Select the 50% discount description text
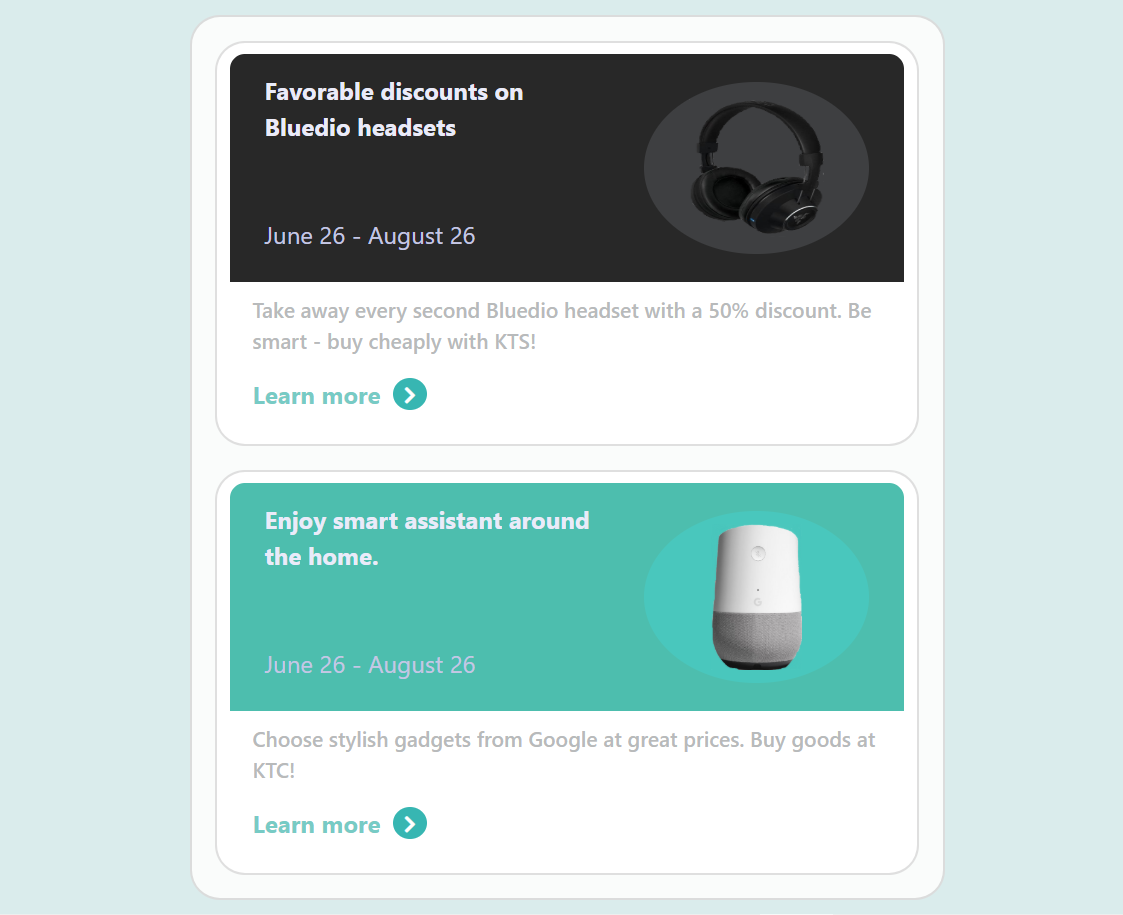 click(x=562, y=326)
